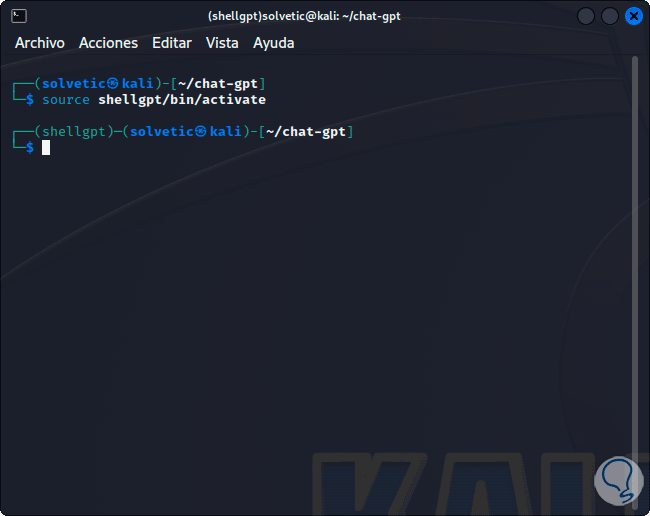Screen dimensions: 650x516
Task: Open the Editar menu
Action: point(172,43)
